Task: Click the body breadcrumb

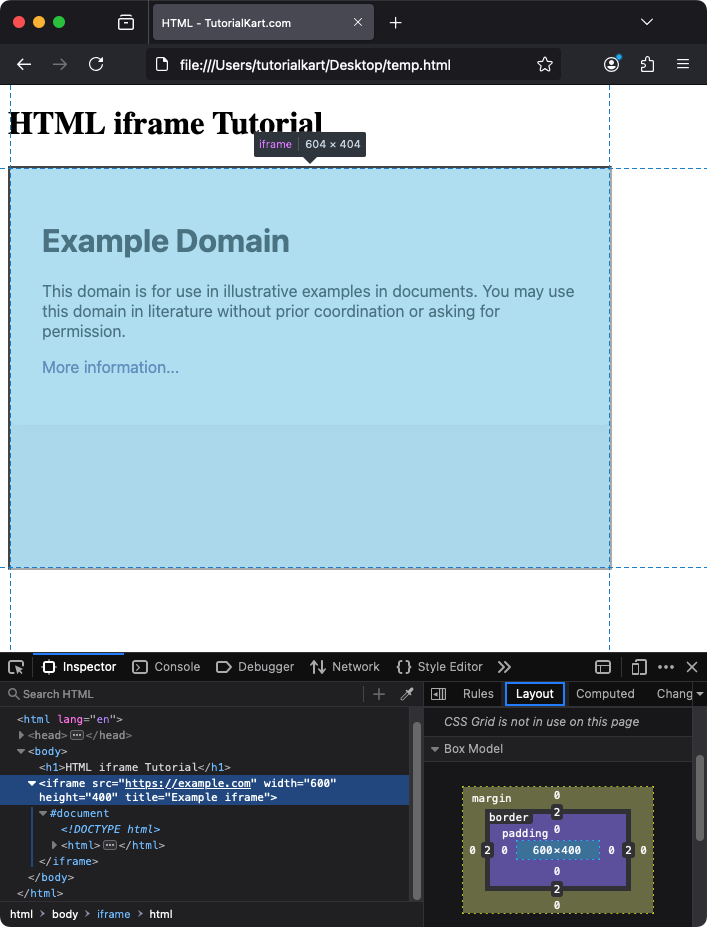Action: (x=65, y=914)
